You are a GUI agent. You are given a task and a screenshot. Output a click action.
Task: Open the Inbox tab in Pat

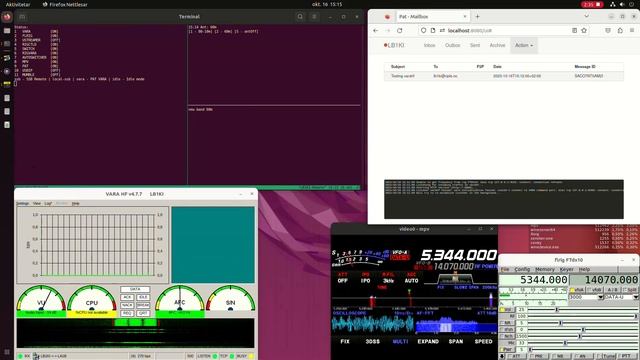point(429,45)
